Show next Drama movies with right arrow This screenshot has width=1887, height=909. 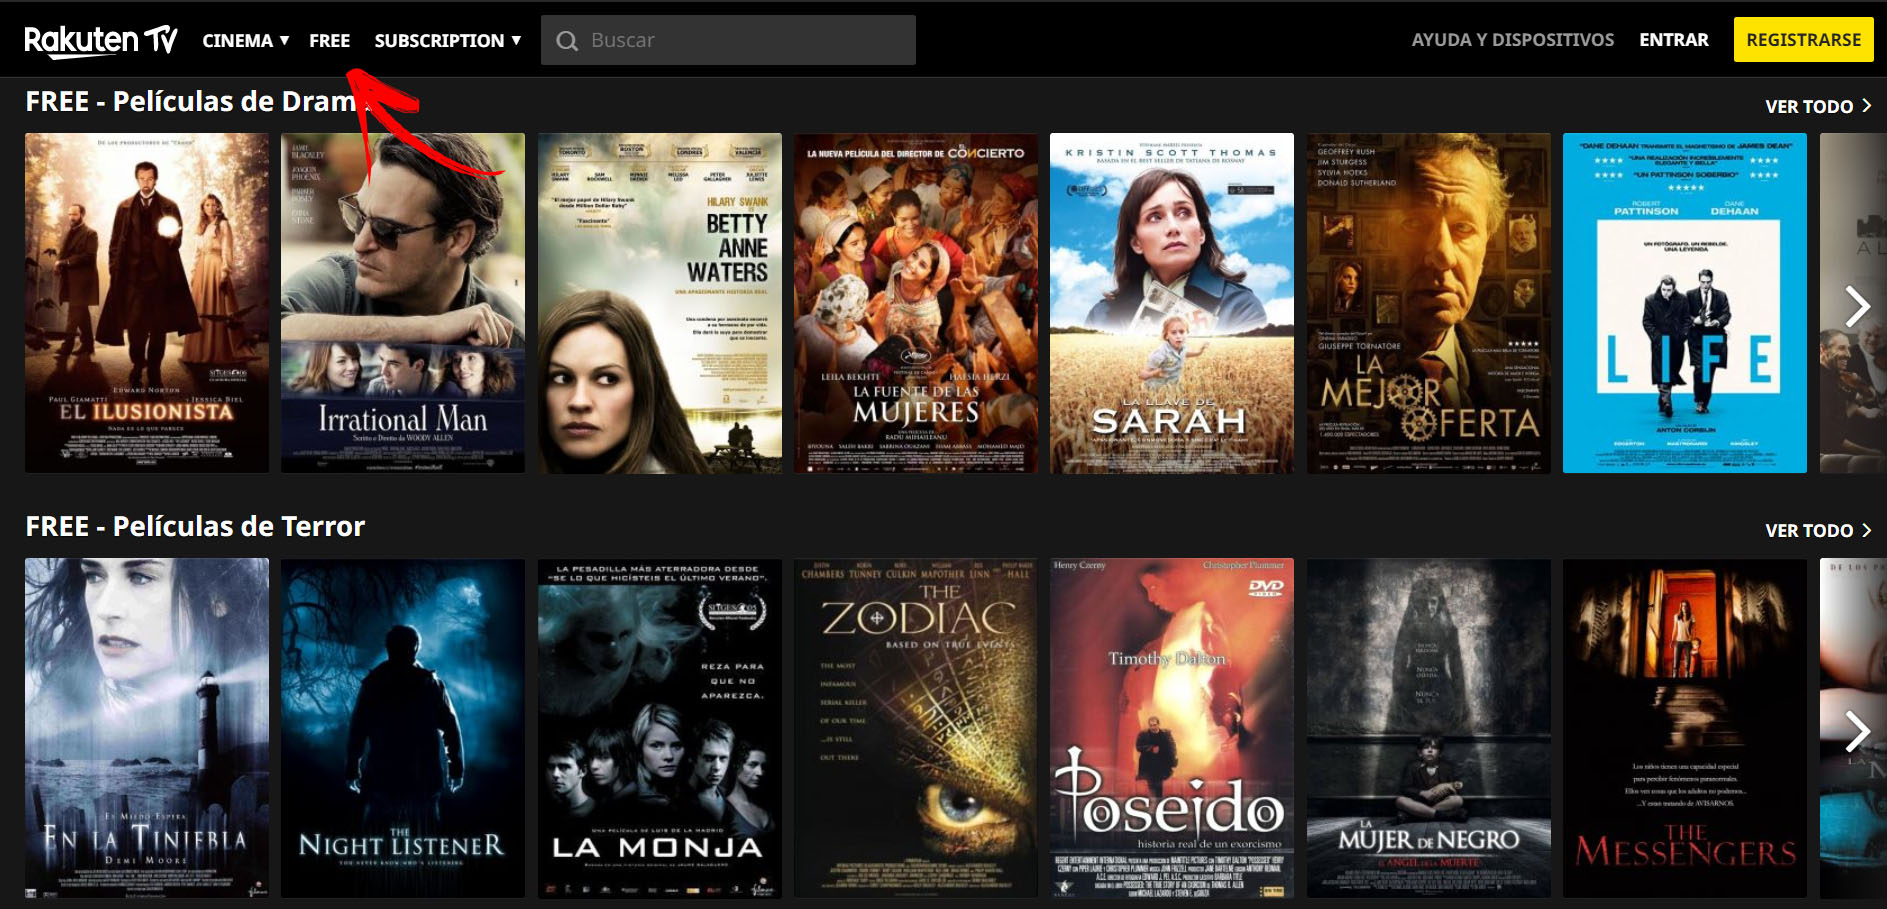click(1857, 306)
